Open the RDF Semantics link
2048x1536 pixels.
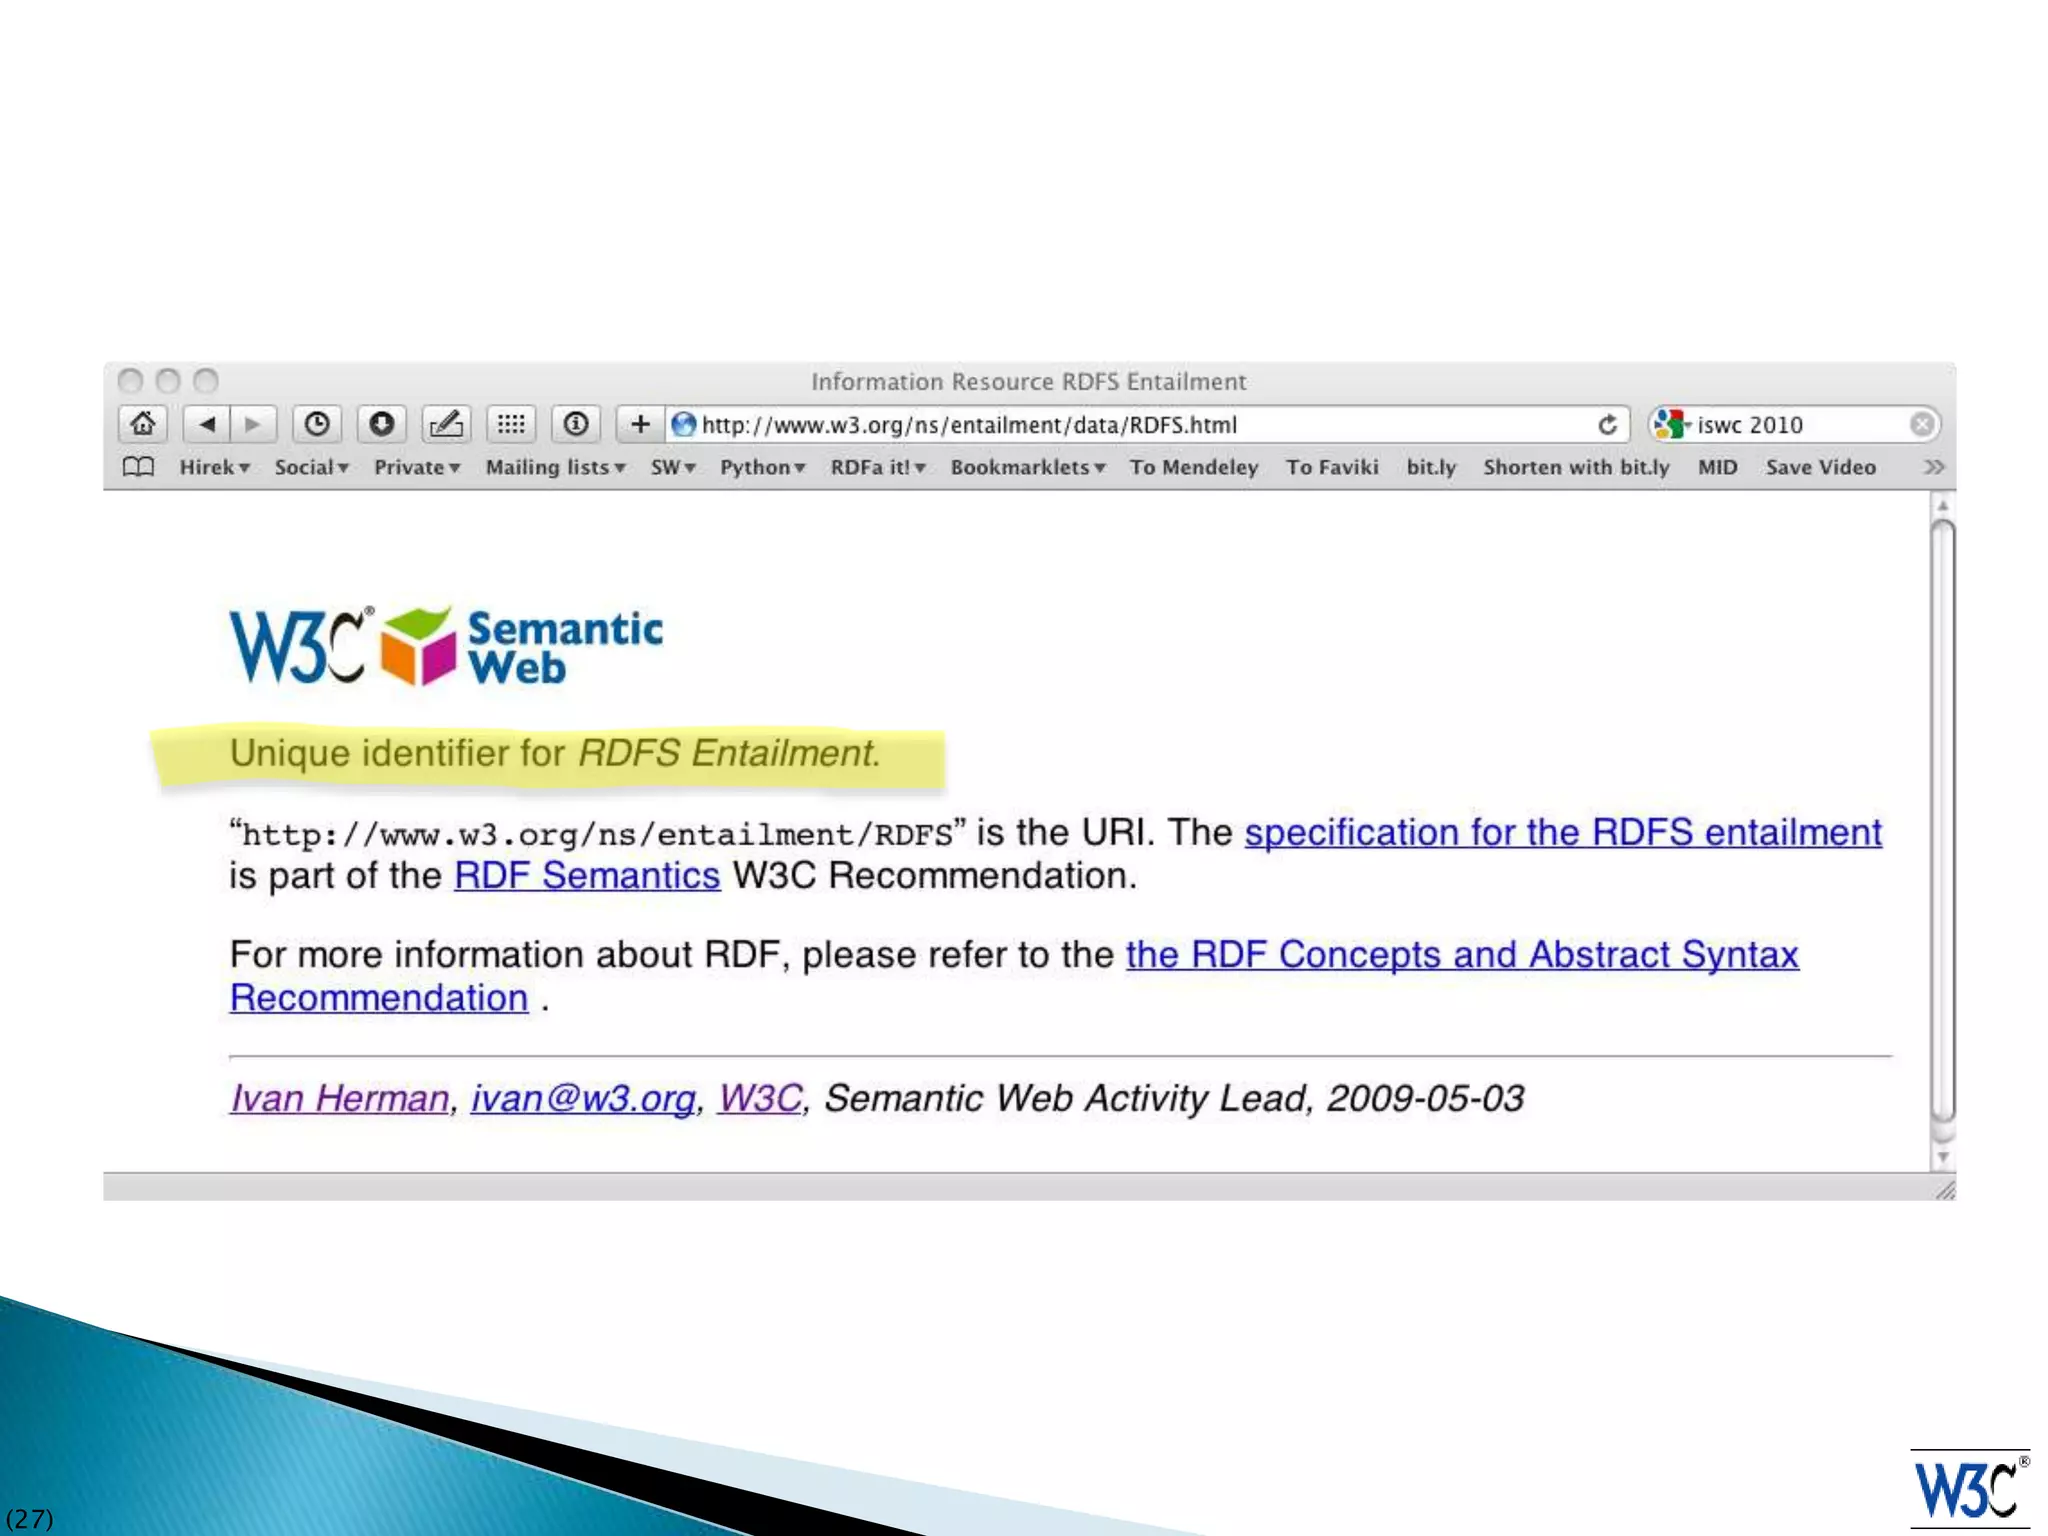coord(586,876)
